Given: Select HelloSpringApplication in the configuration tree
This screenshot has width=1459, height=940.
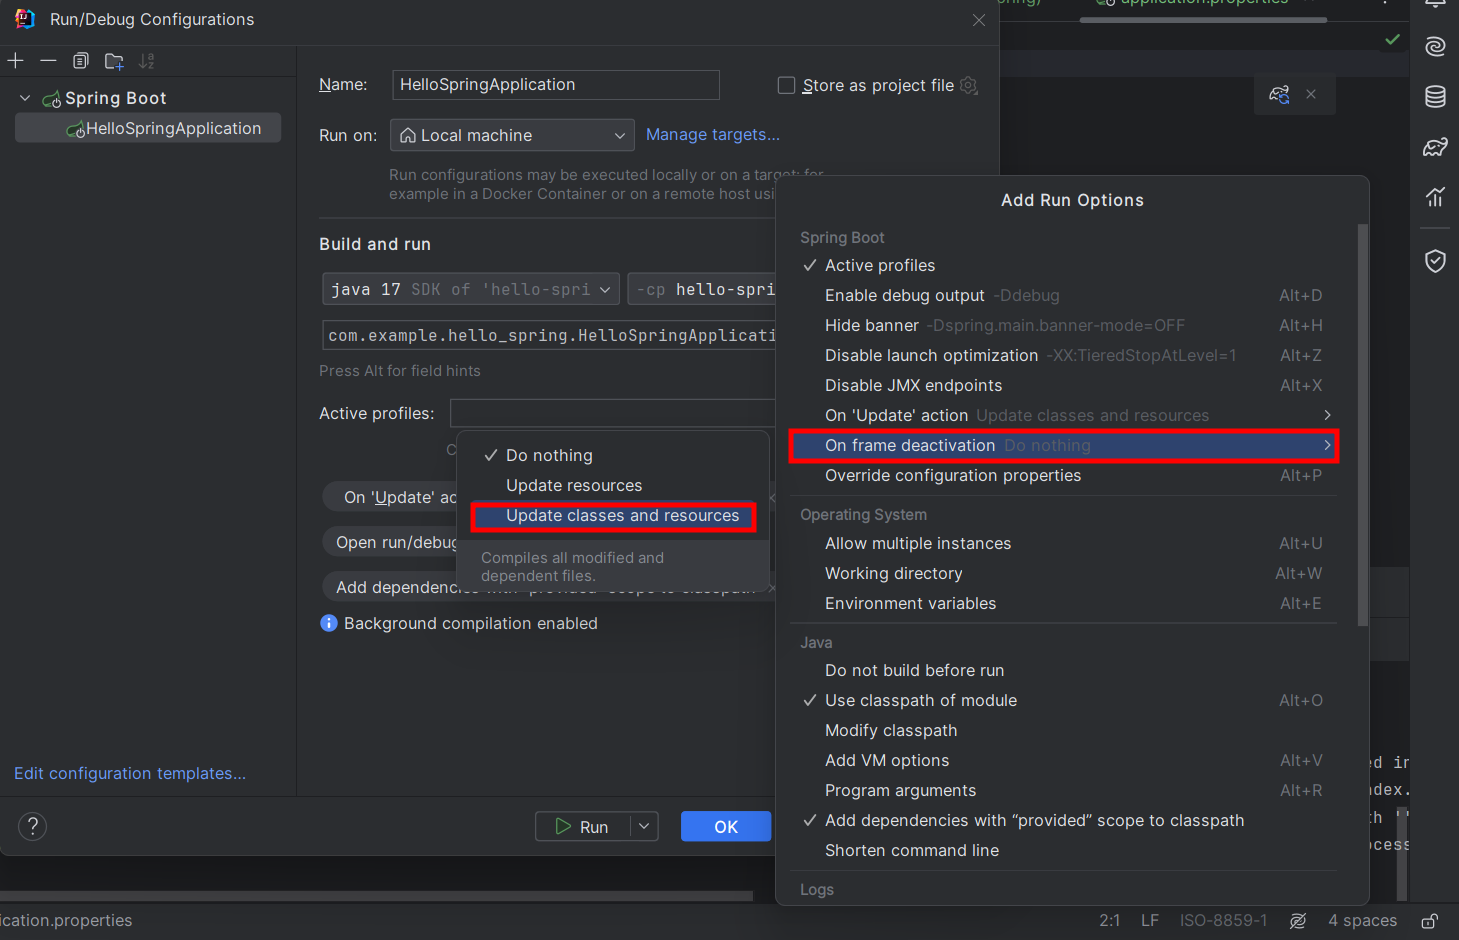Looking at the screenshot, I should [x=148, y=128].
